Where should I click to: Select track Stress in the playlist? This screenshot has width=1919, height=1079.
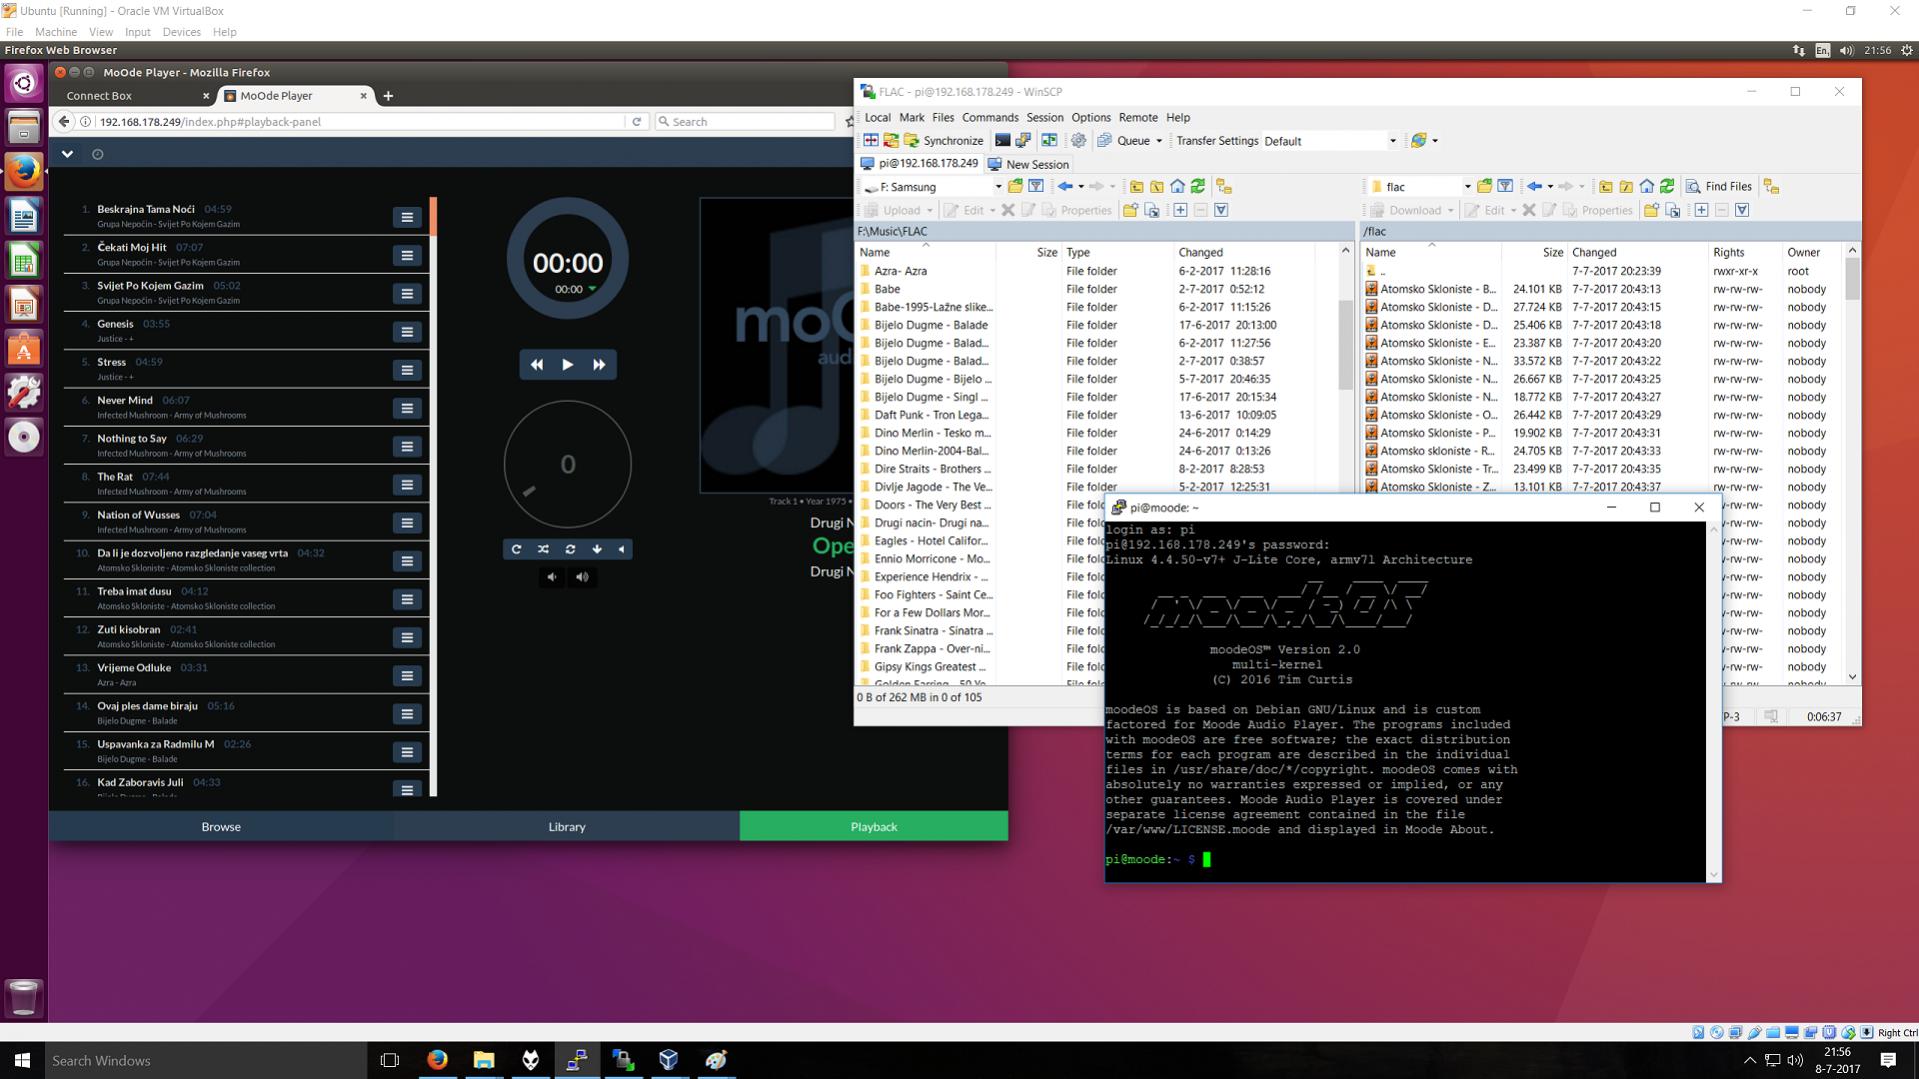click(245, 369)
